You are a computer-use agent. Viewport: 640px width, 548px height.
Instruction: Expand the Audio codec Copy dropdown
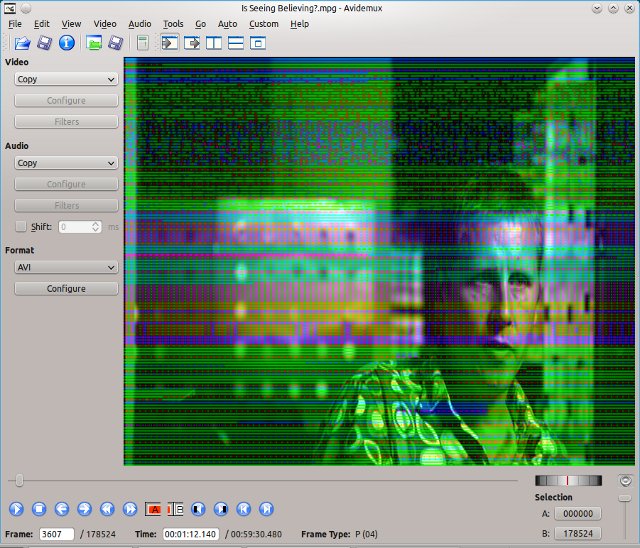pos(66,163)
